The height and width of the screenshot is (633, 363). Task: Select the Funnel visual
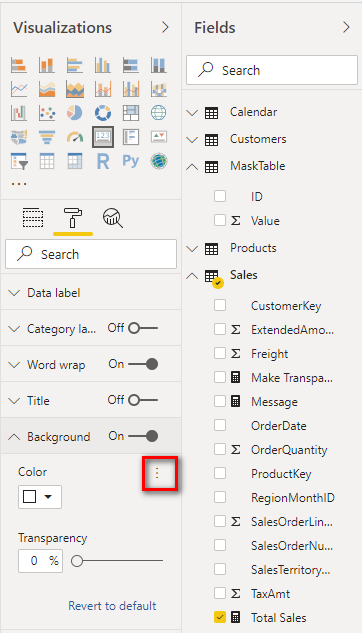(46, 137)
